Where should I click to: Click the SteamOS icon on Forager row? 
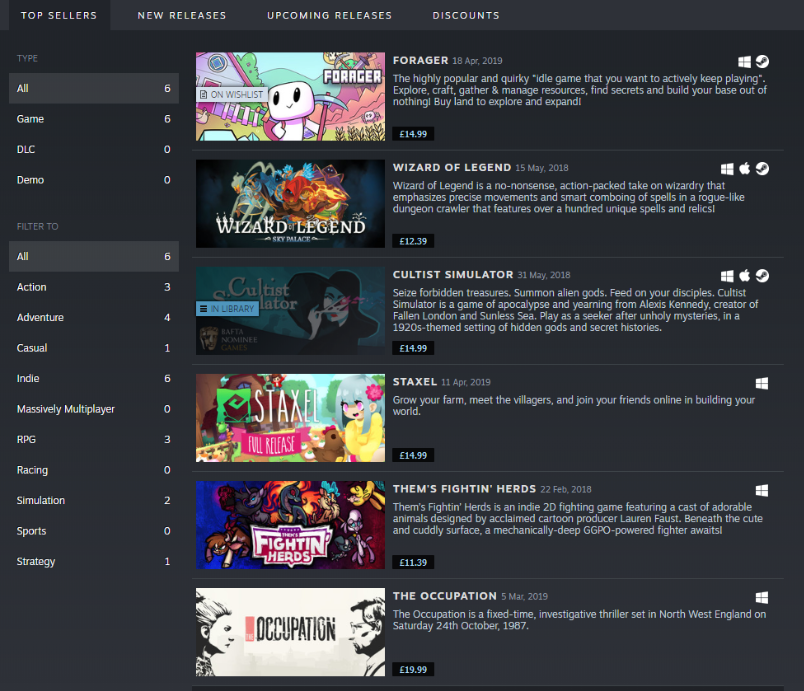point(762,62)
